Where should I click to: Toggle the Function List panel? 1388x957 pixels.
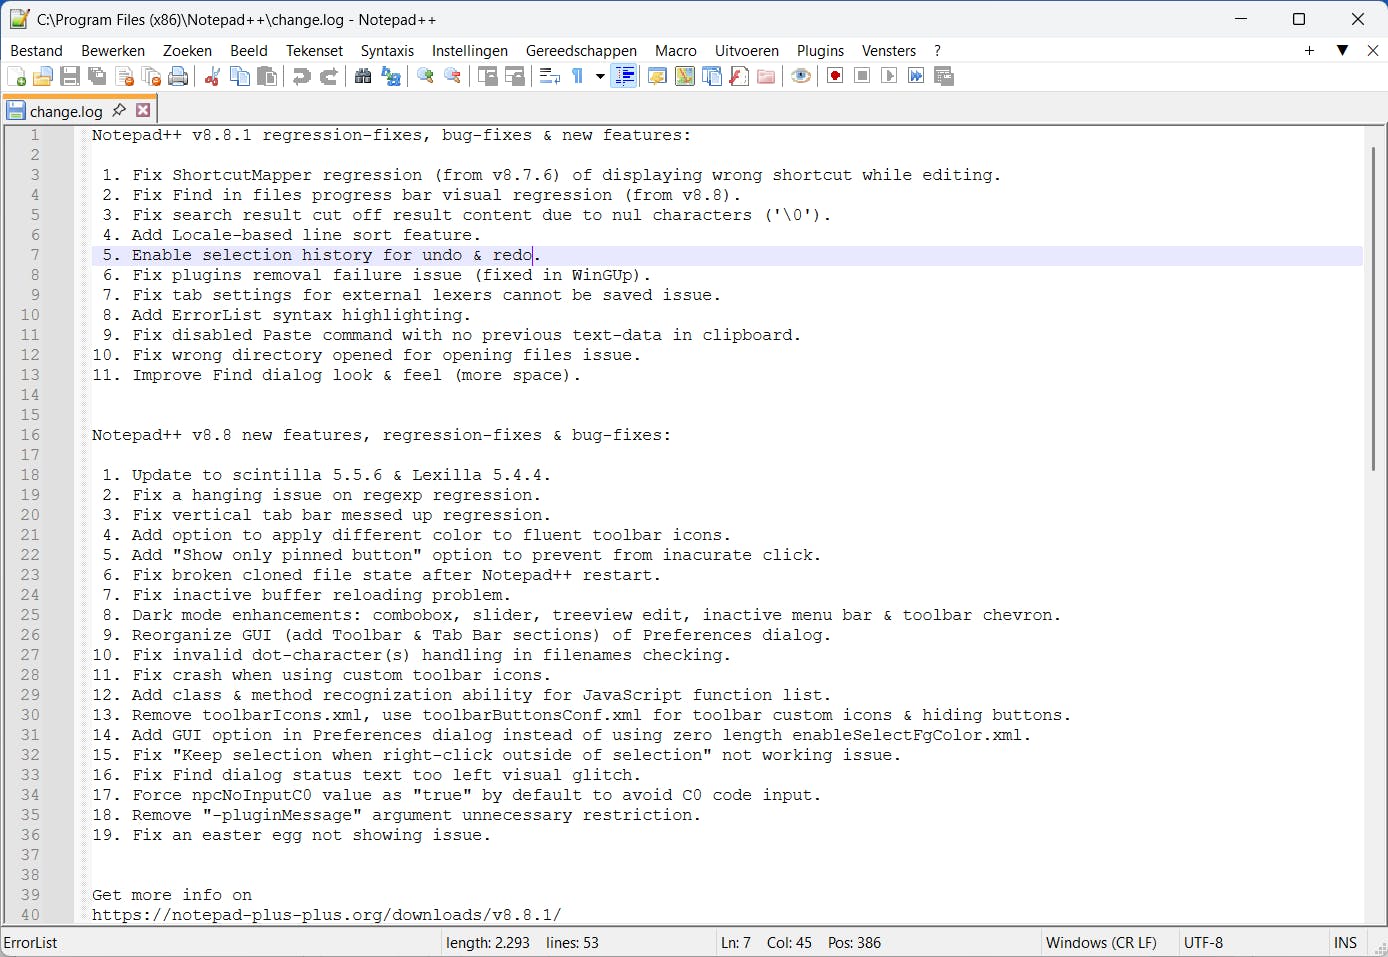point(738,75)
